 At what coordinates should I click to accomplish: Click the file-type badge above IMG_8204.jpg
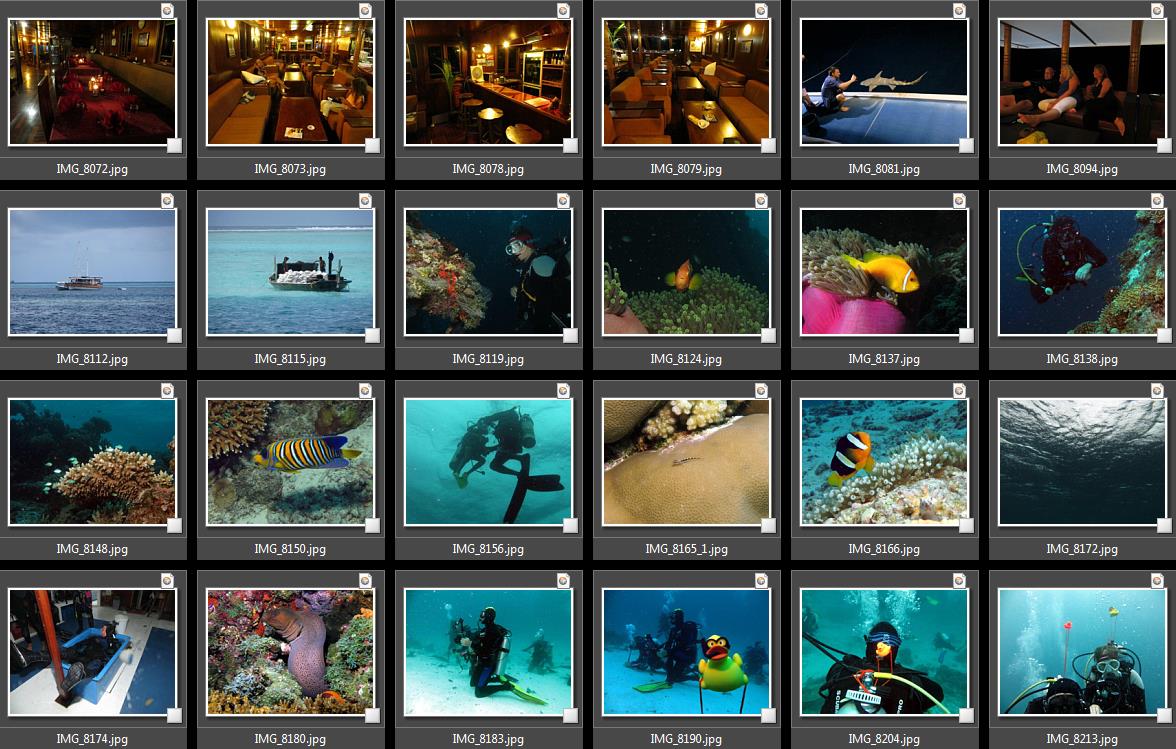pos(959,580)
